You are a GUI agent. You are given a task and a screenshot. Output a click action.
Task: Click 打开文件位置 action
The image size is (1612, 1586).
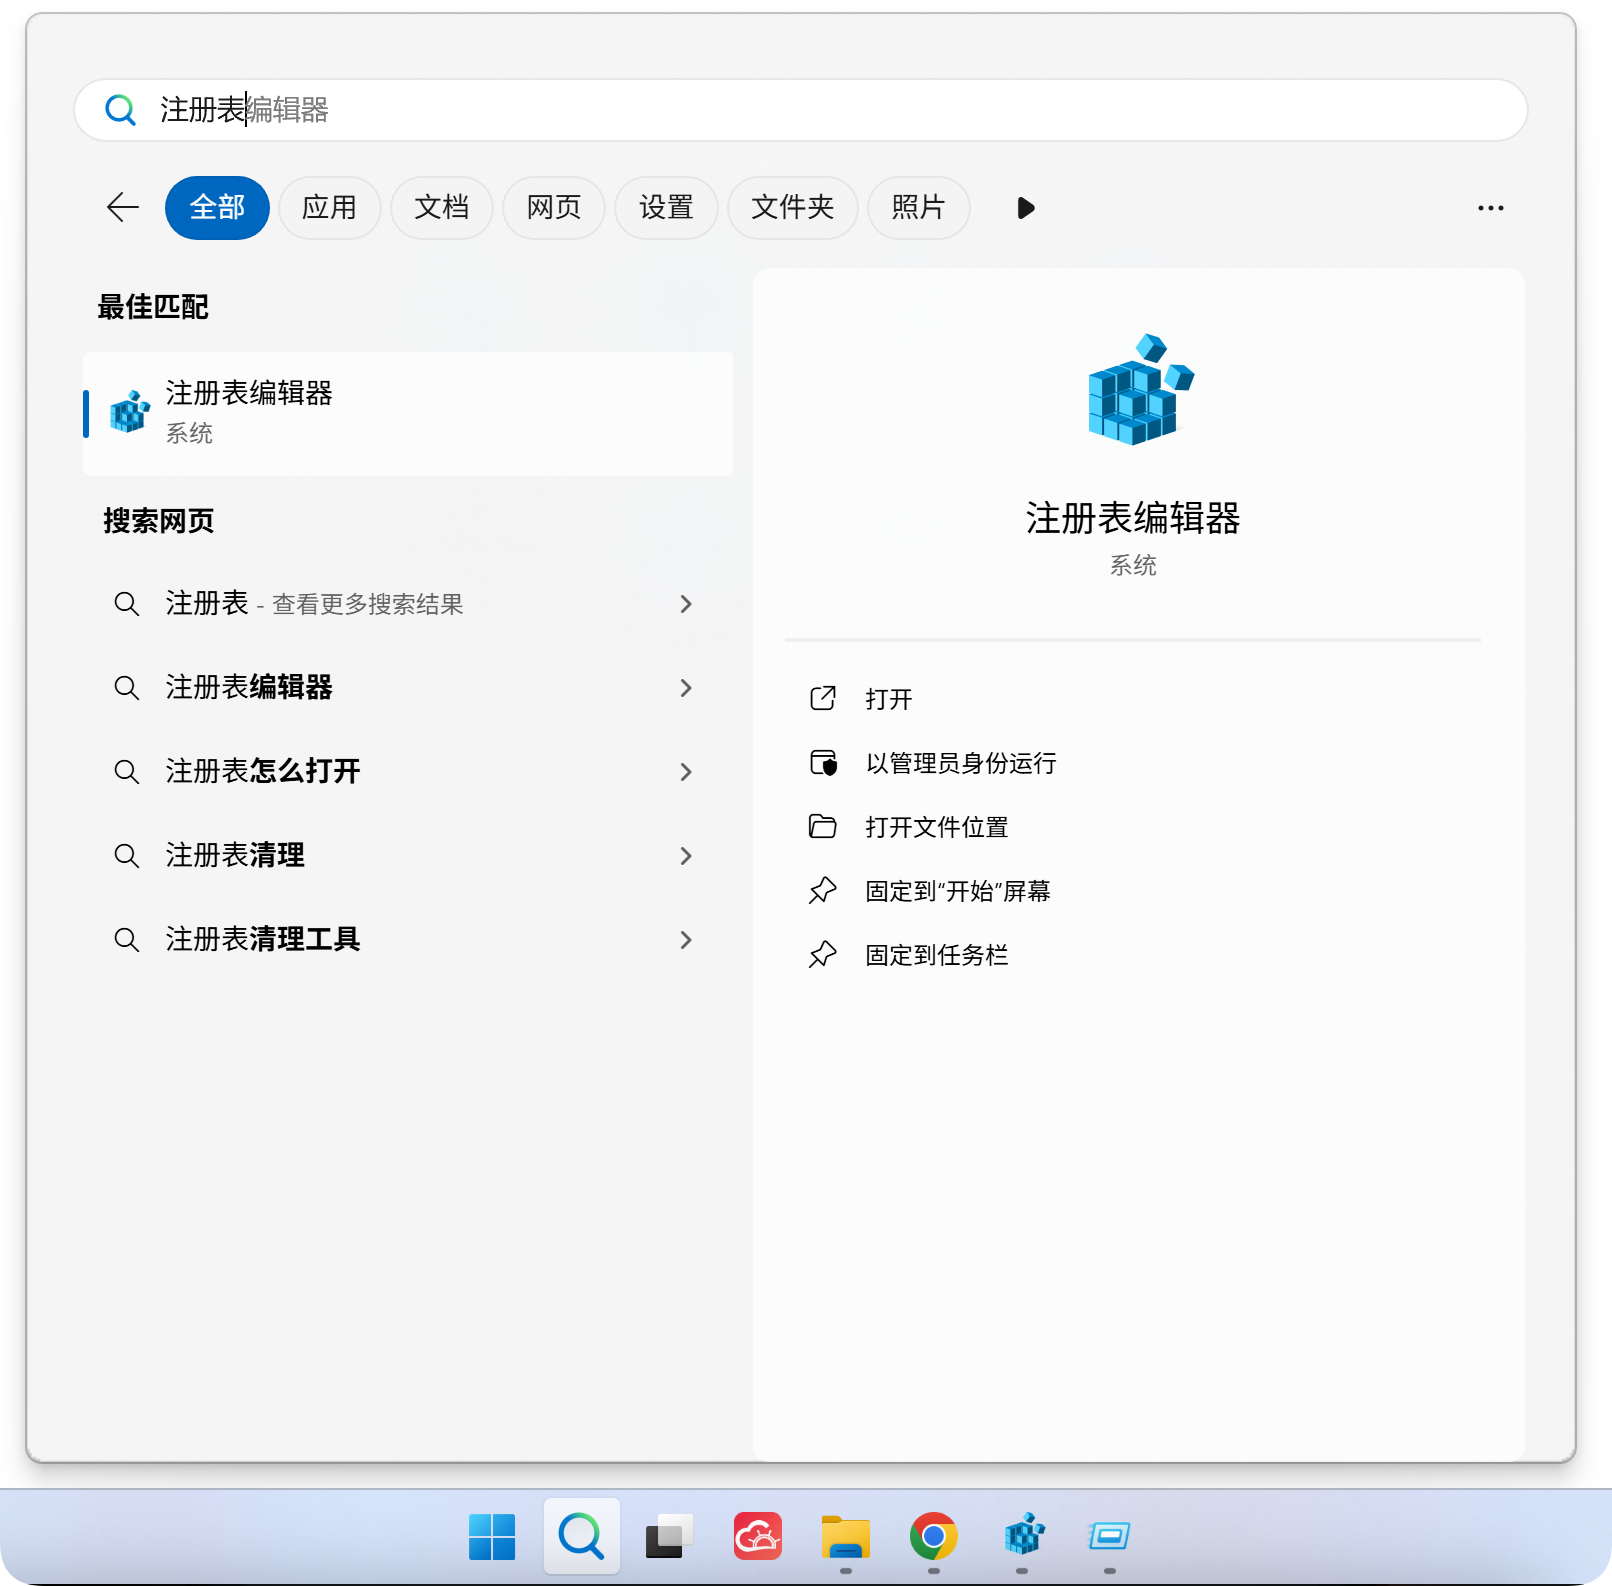coord(936,828)
